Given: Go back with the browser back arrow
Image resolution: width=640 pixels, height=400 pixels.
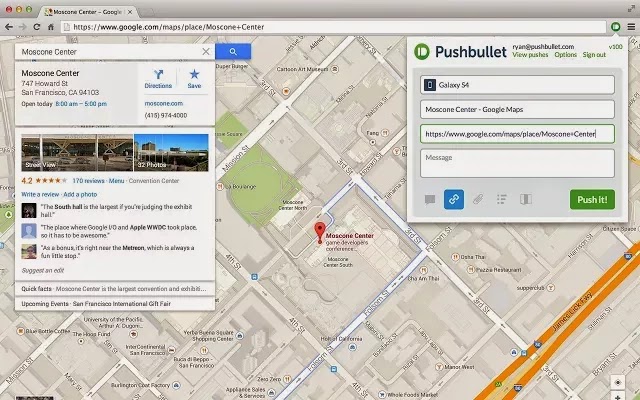Looking at the screenshot, I should [9, 27].
